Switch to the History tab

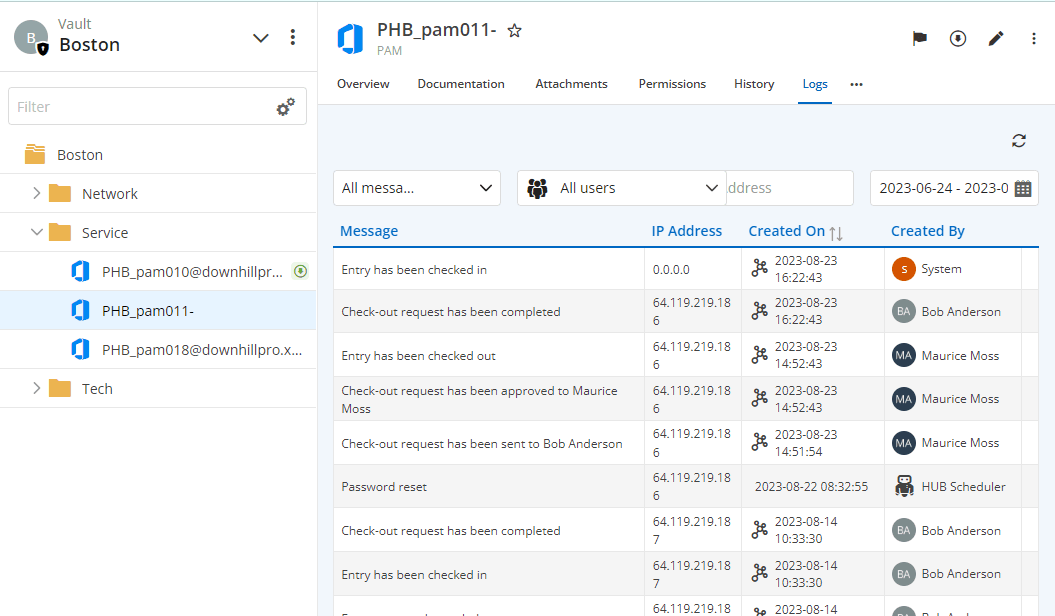coord(754,84)
